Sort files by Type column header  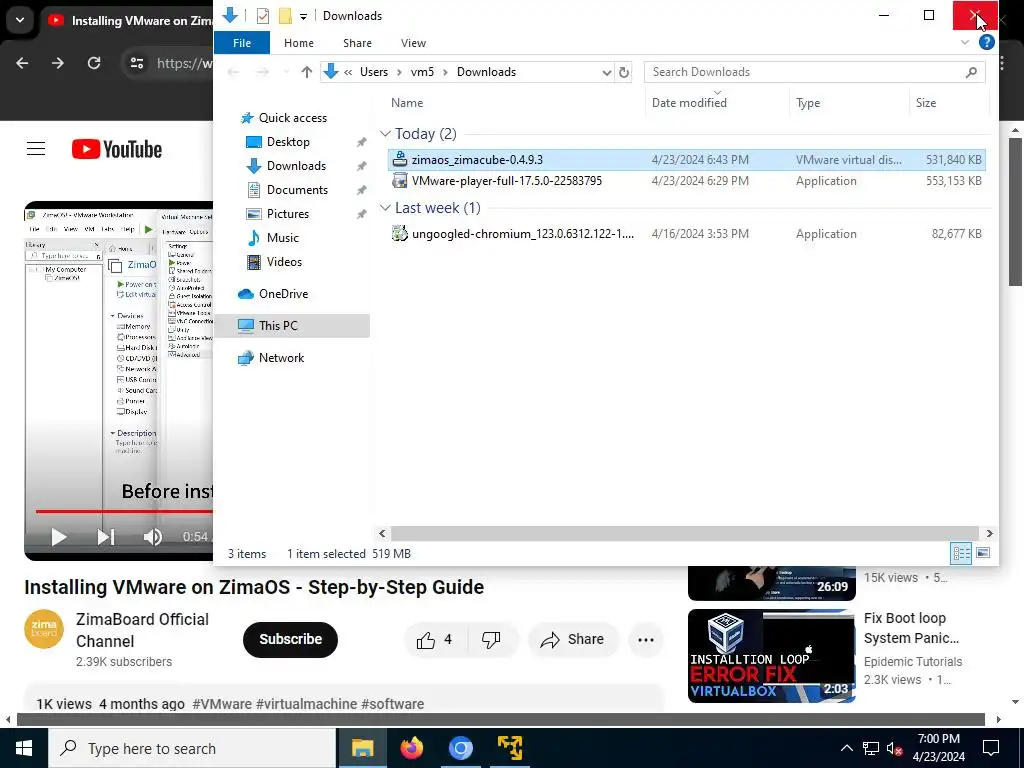click(808, 103)
